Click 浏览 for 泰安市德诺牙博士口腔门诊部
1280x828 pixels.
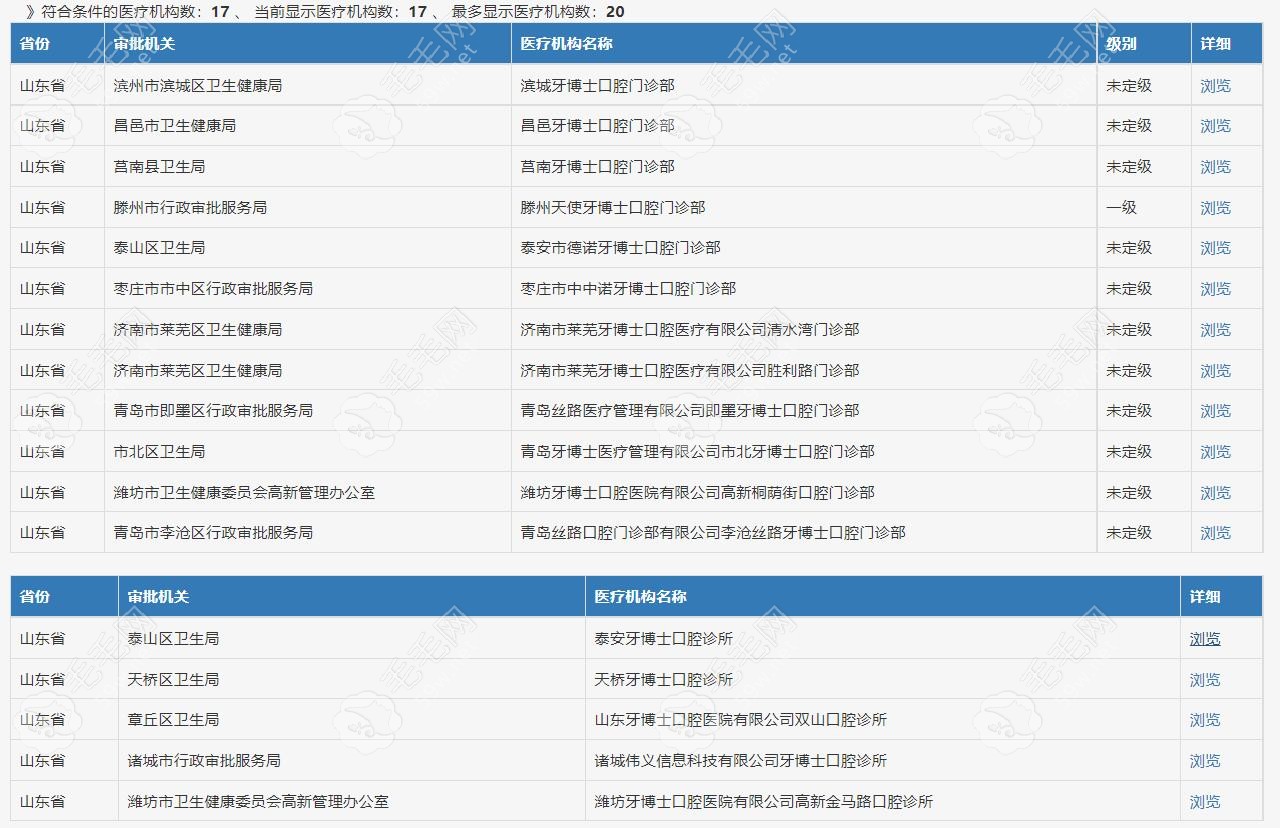point(1215,248)
